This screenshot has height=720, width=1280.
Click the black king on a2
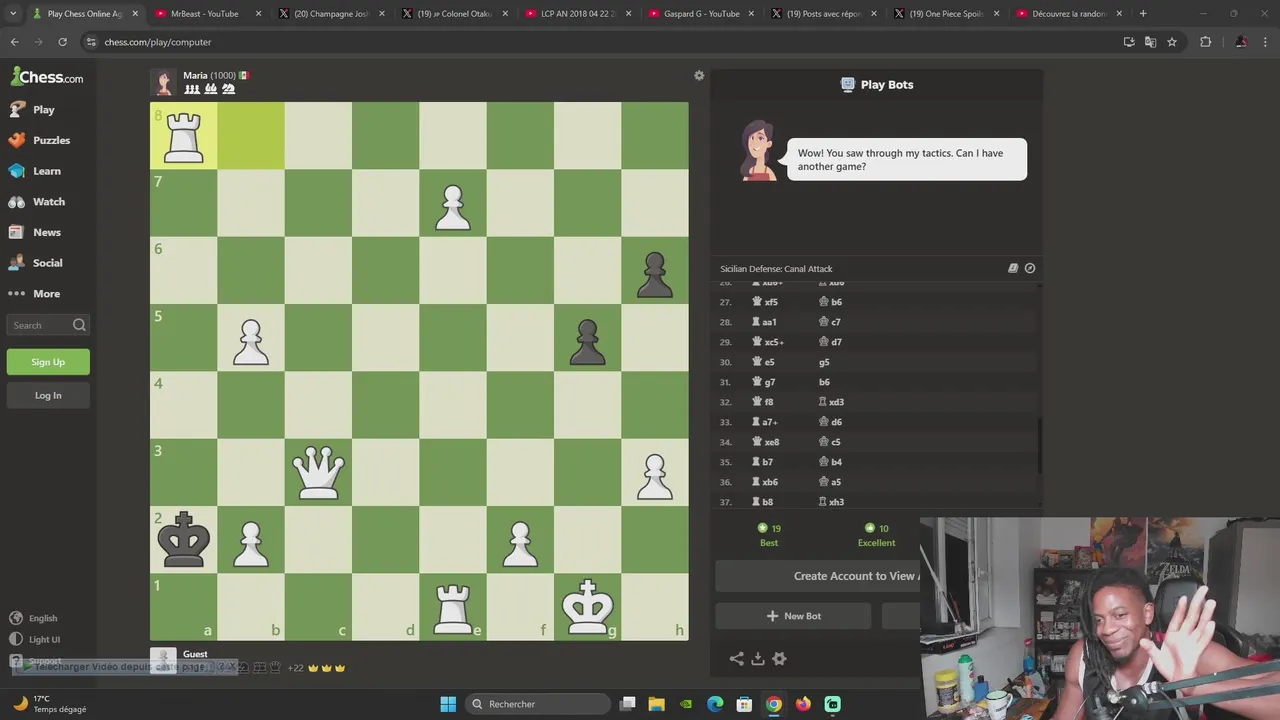click(x=184, y=539)
